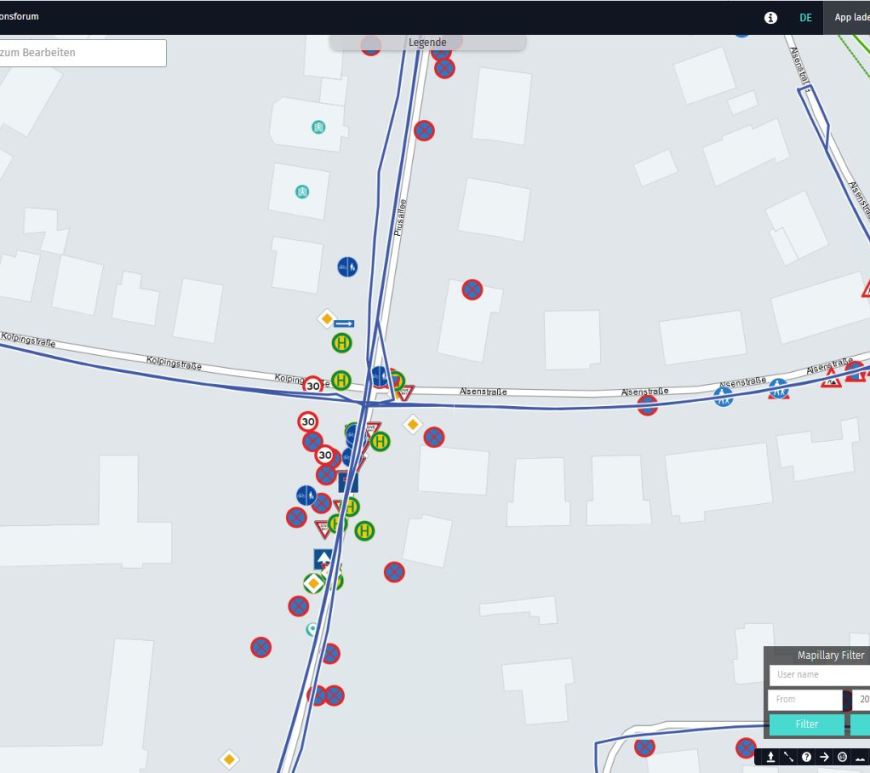The height and width of the screenshot is (773, 870).
Task: Expand the Legende panel
Action: pyautogui.click(x=427, y=42)
